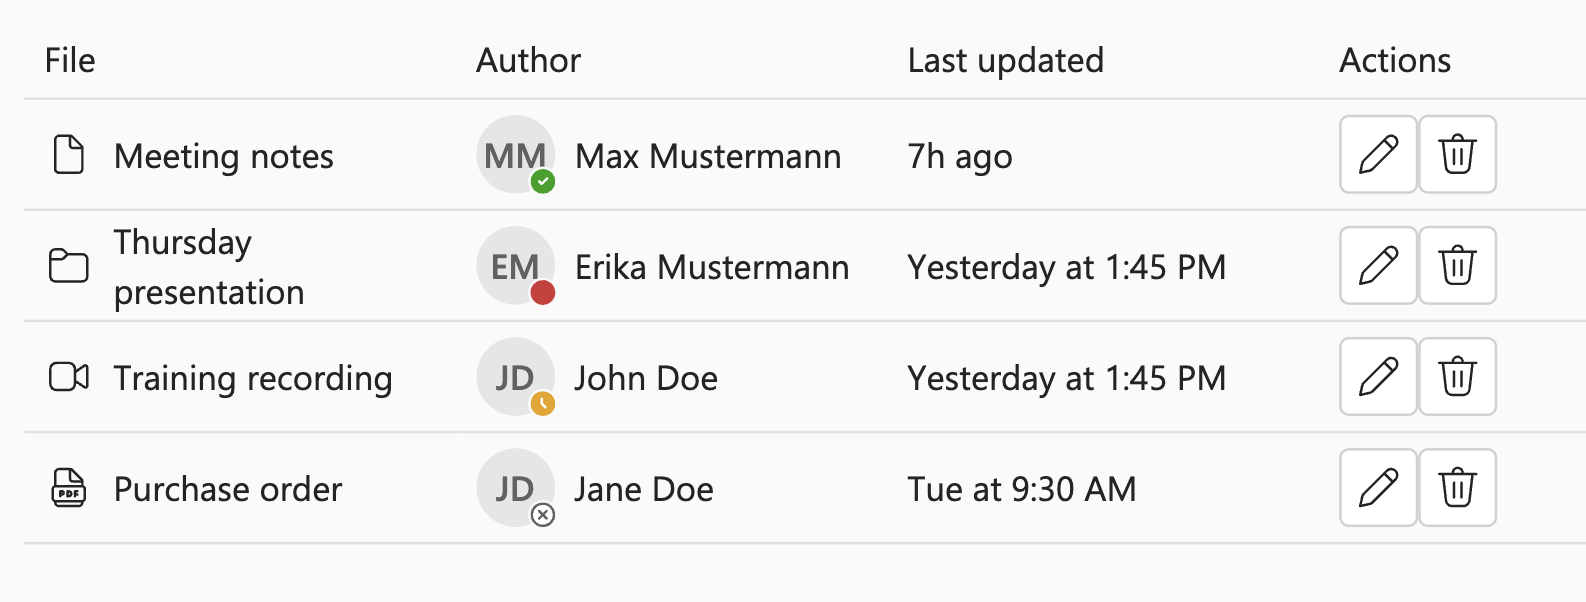This screenshot has height=602, width=1586.
Task: Click John Doe's avatar with away status
Action: point(515,377)
